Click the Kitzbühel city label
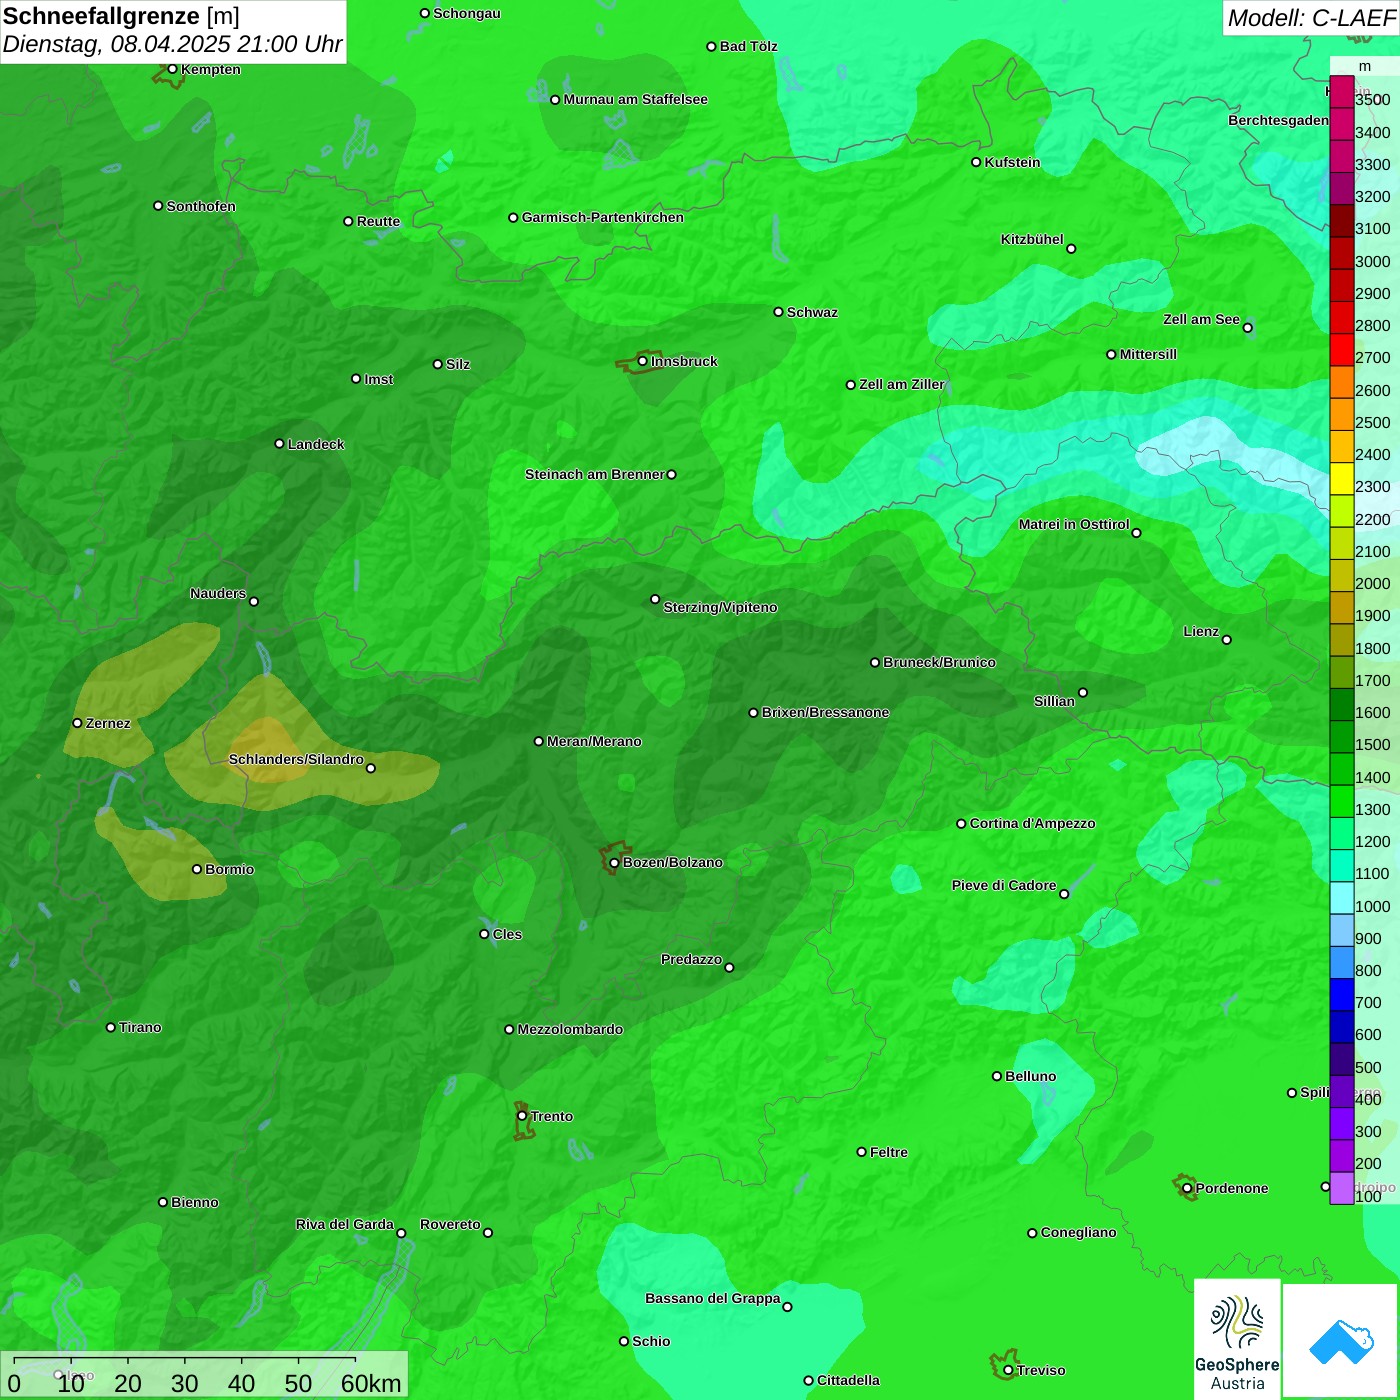Viewport: 1400px width, 1400px height. [1032, 239]
